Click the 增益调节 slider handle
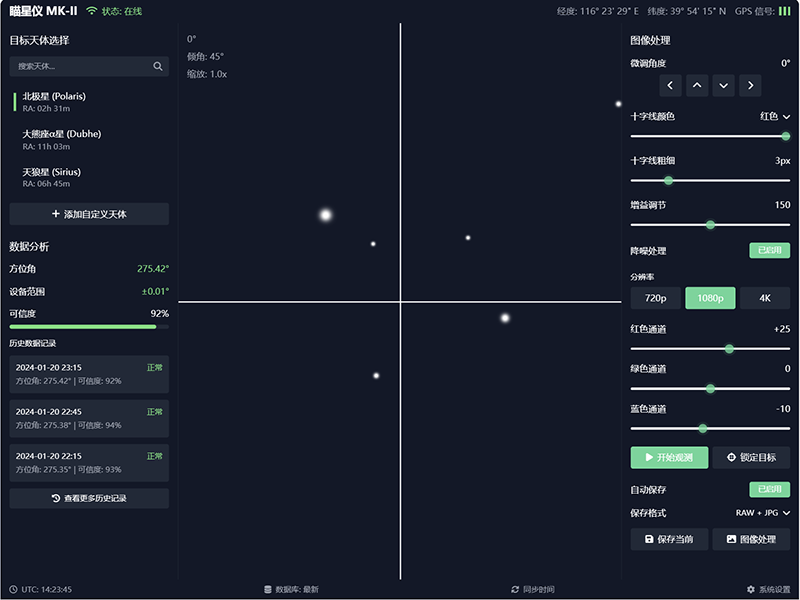Screen dimensions: 800x600 [x=711, y=225]
